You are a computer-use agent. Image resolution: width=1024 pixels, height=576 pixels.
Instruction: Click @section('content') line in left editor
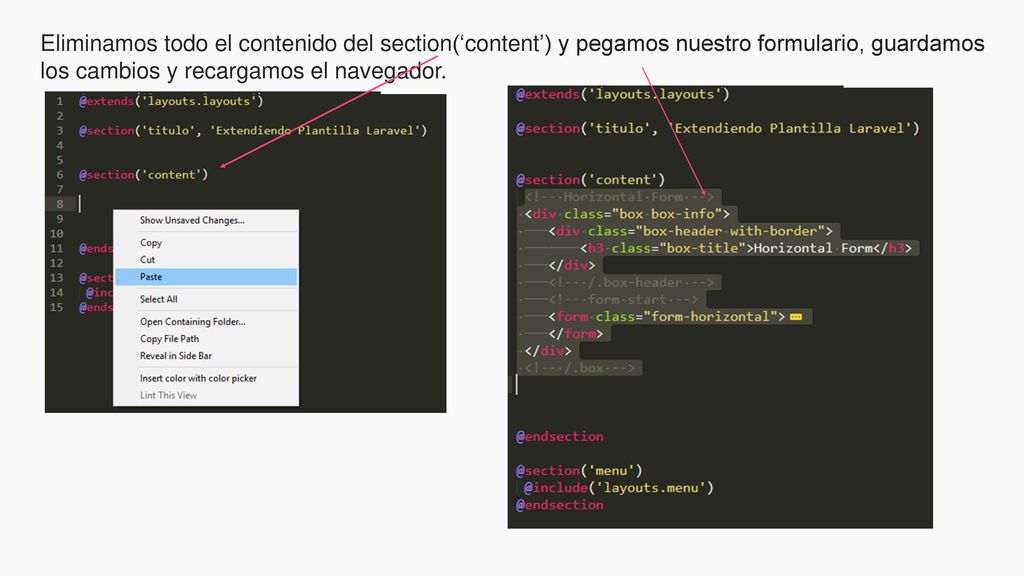[143, 175]
